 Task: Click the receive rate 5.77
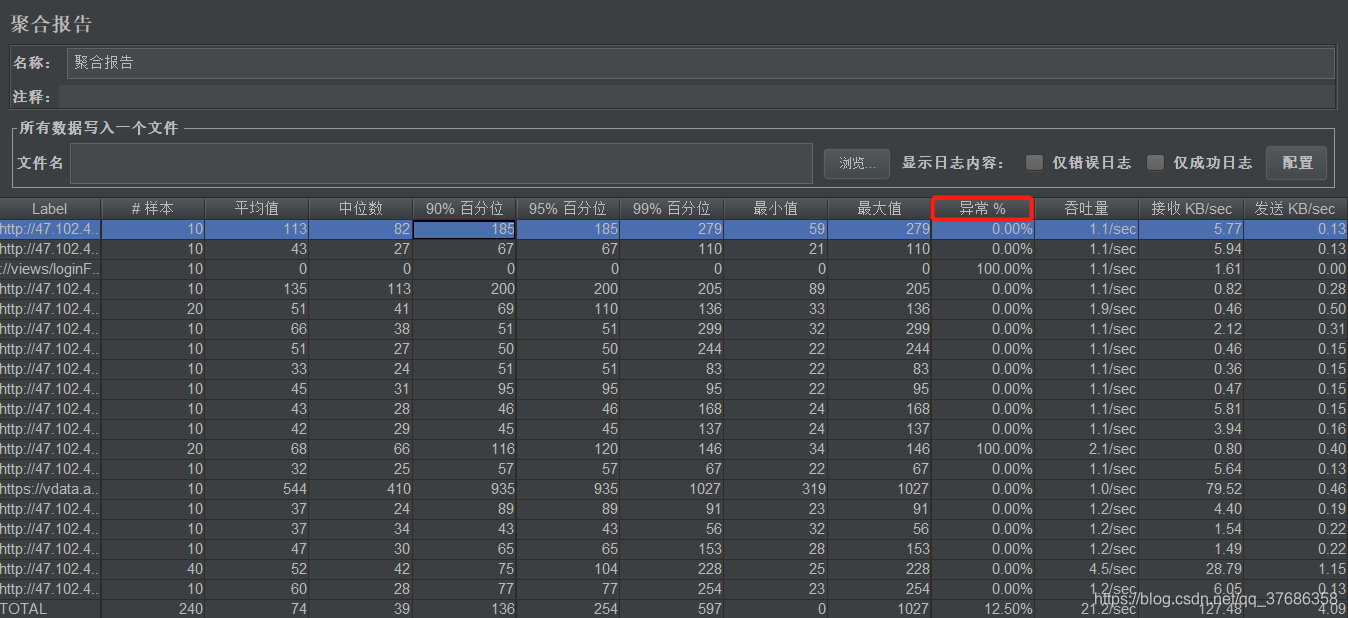(x=1227, y=229)
